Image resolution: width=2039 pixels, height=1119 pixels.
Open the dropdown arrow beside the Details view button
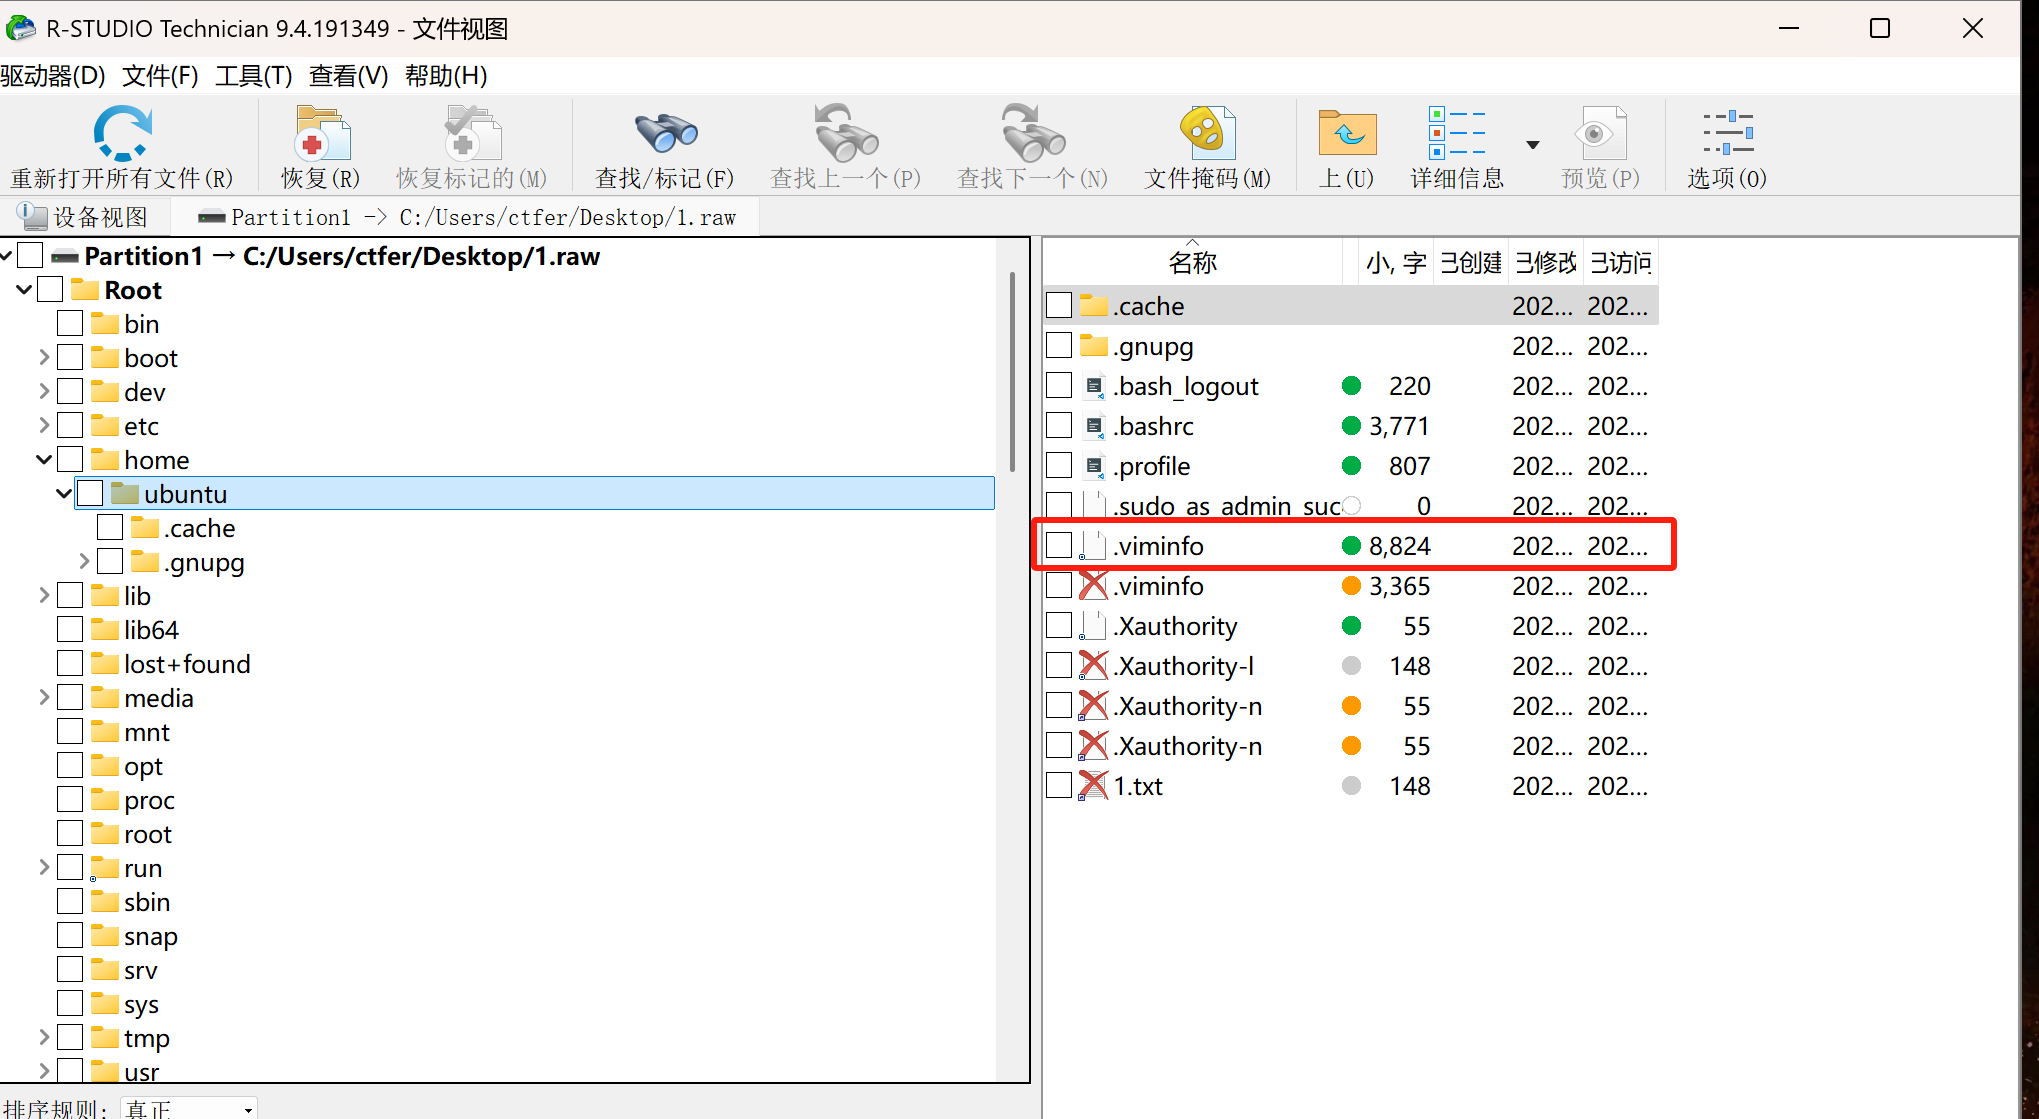(x=1532, y=146)
